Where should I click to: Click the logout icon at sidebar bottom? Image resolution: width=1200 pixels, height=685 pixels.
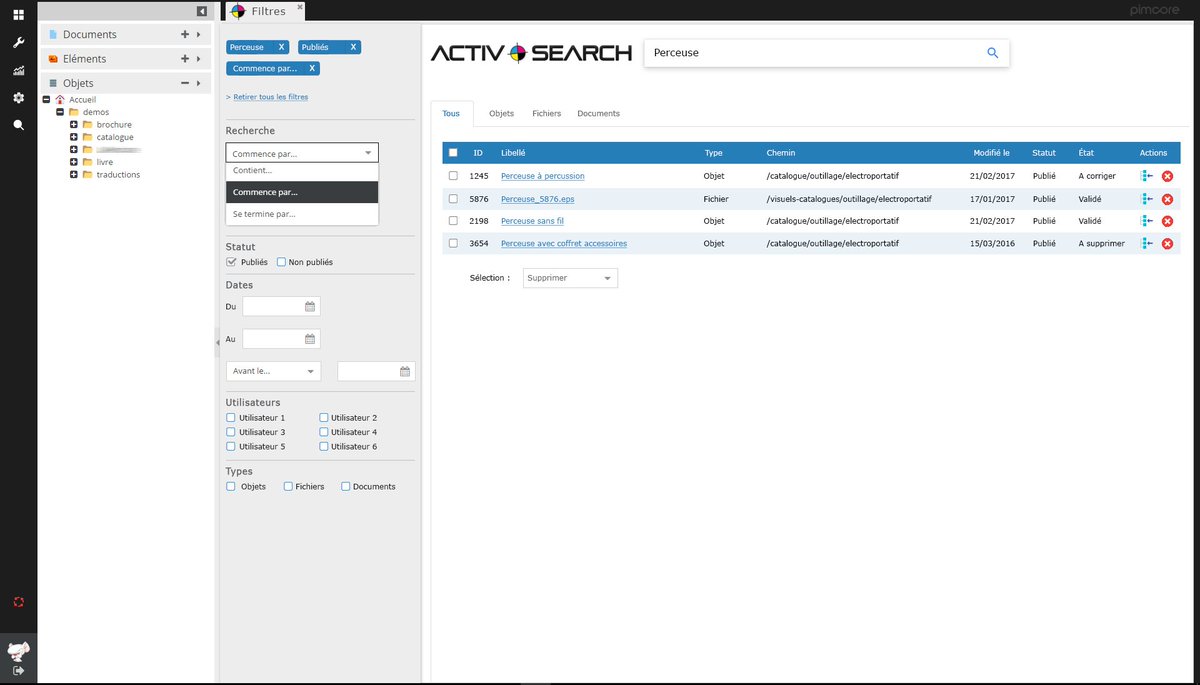pyautogui.click(x=18, y=670)
